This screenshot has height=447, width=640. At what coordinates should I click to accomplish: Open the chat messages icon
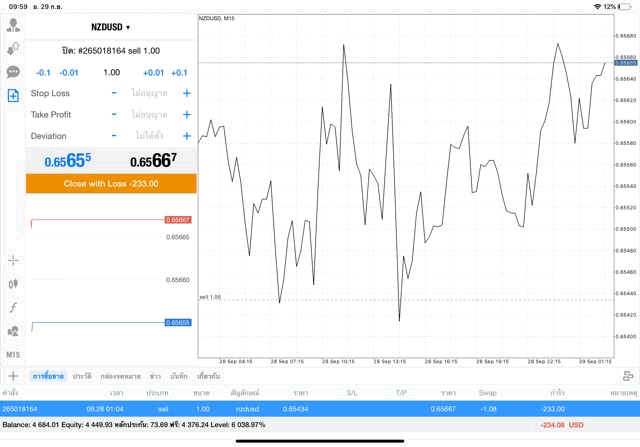coord(13,72)
